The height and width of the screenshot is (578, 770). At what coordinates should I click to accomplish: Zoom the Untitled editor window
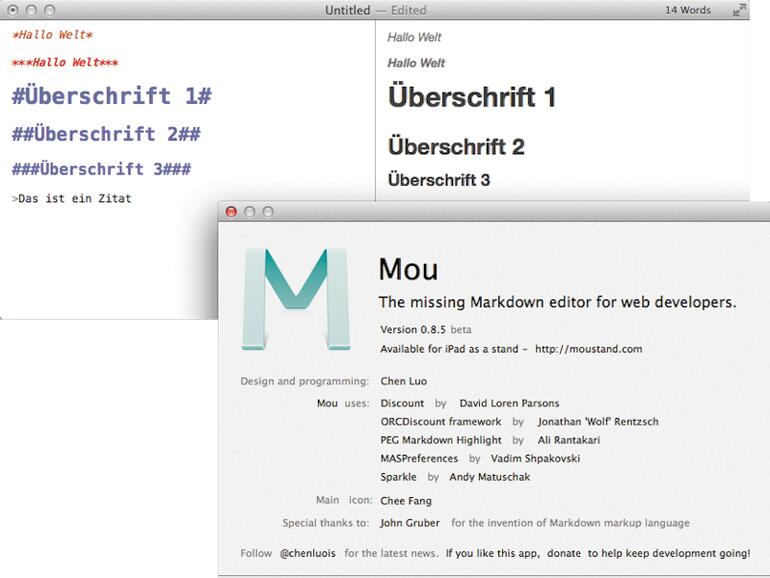point(50,10)
